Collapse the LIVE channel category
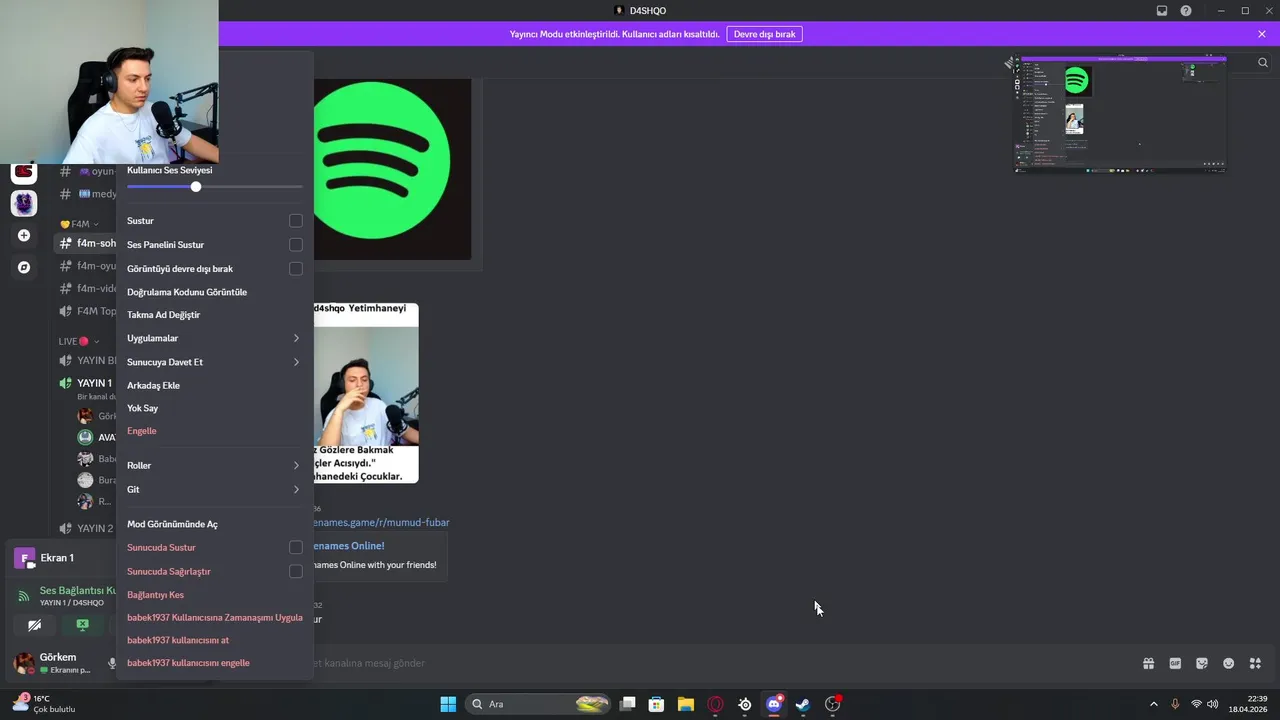Screen dimensions: 1280x720 [79, 341]
